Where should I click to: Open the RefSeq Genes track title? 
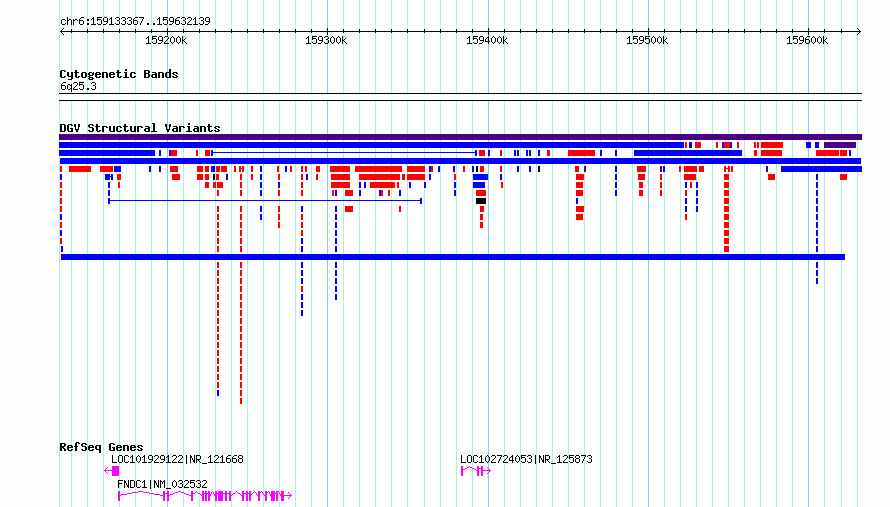[101, 447]
